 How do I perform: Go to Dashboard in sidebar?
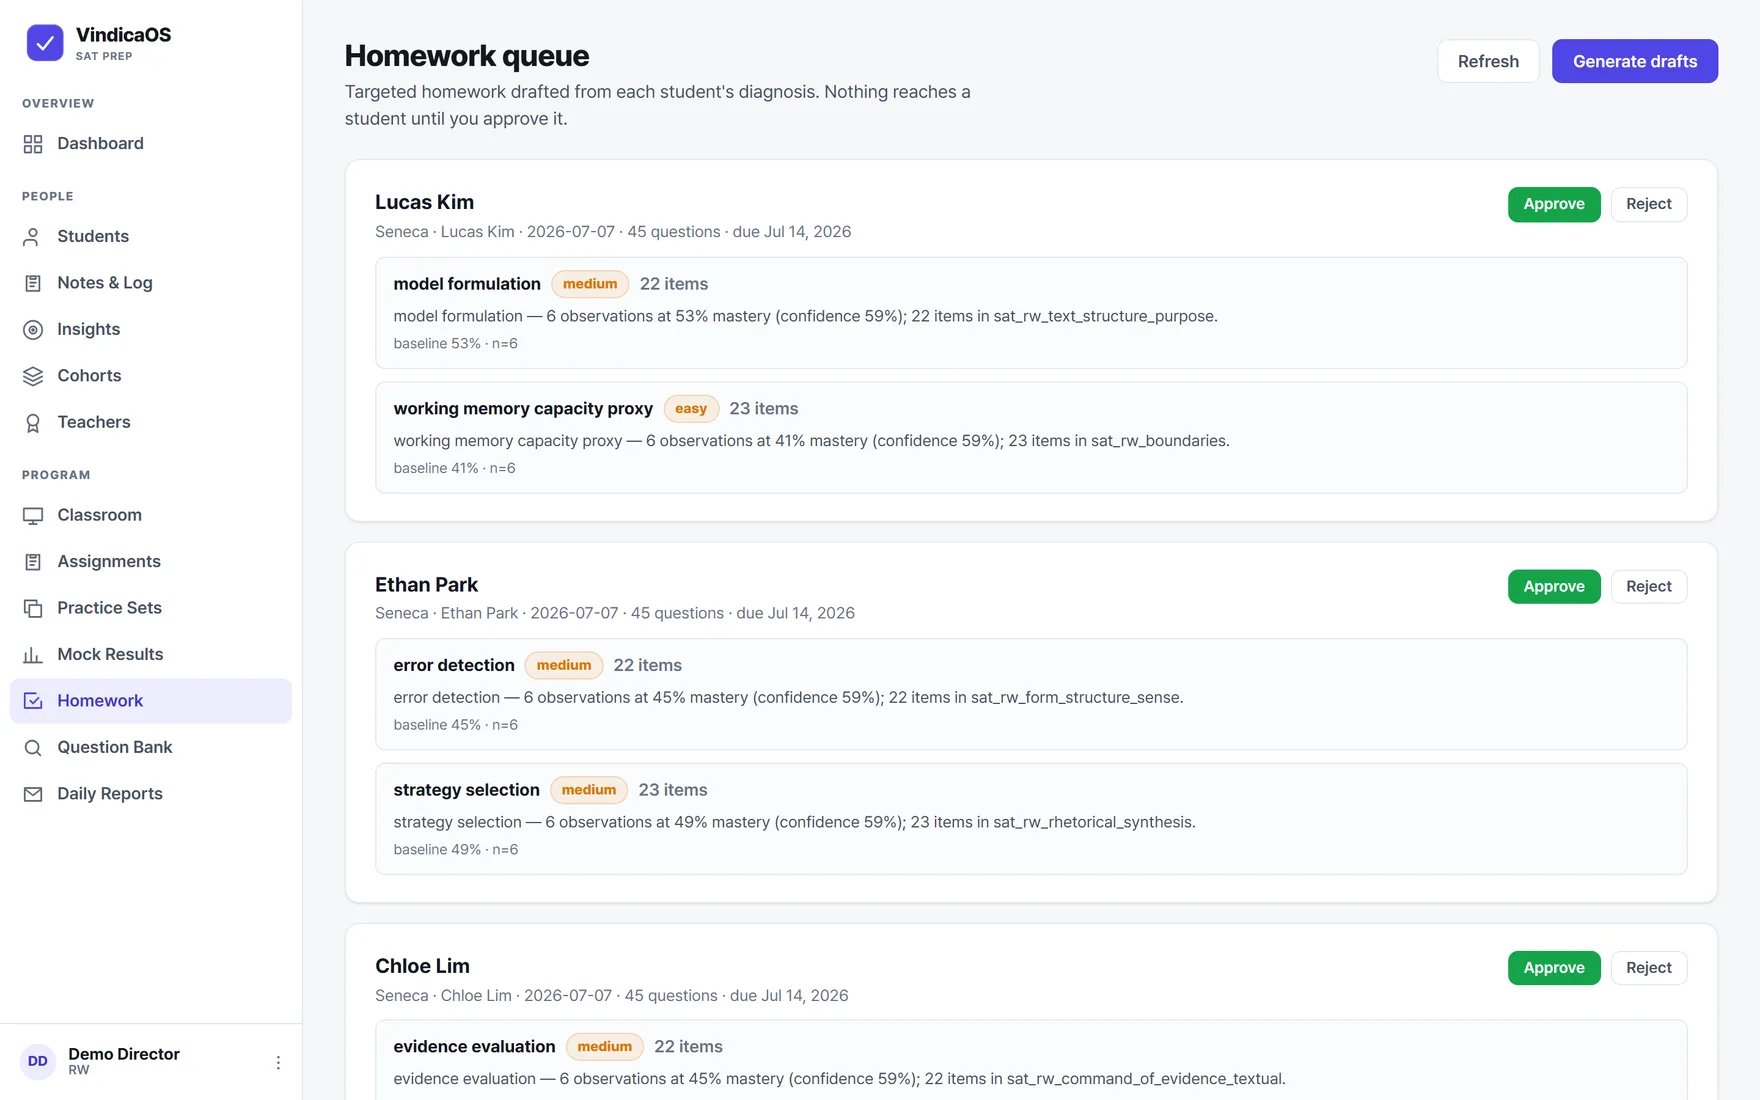click(151, 144)
